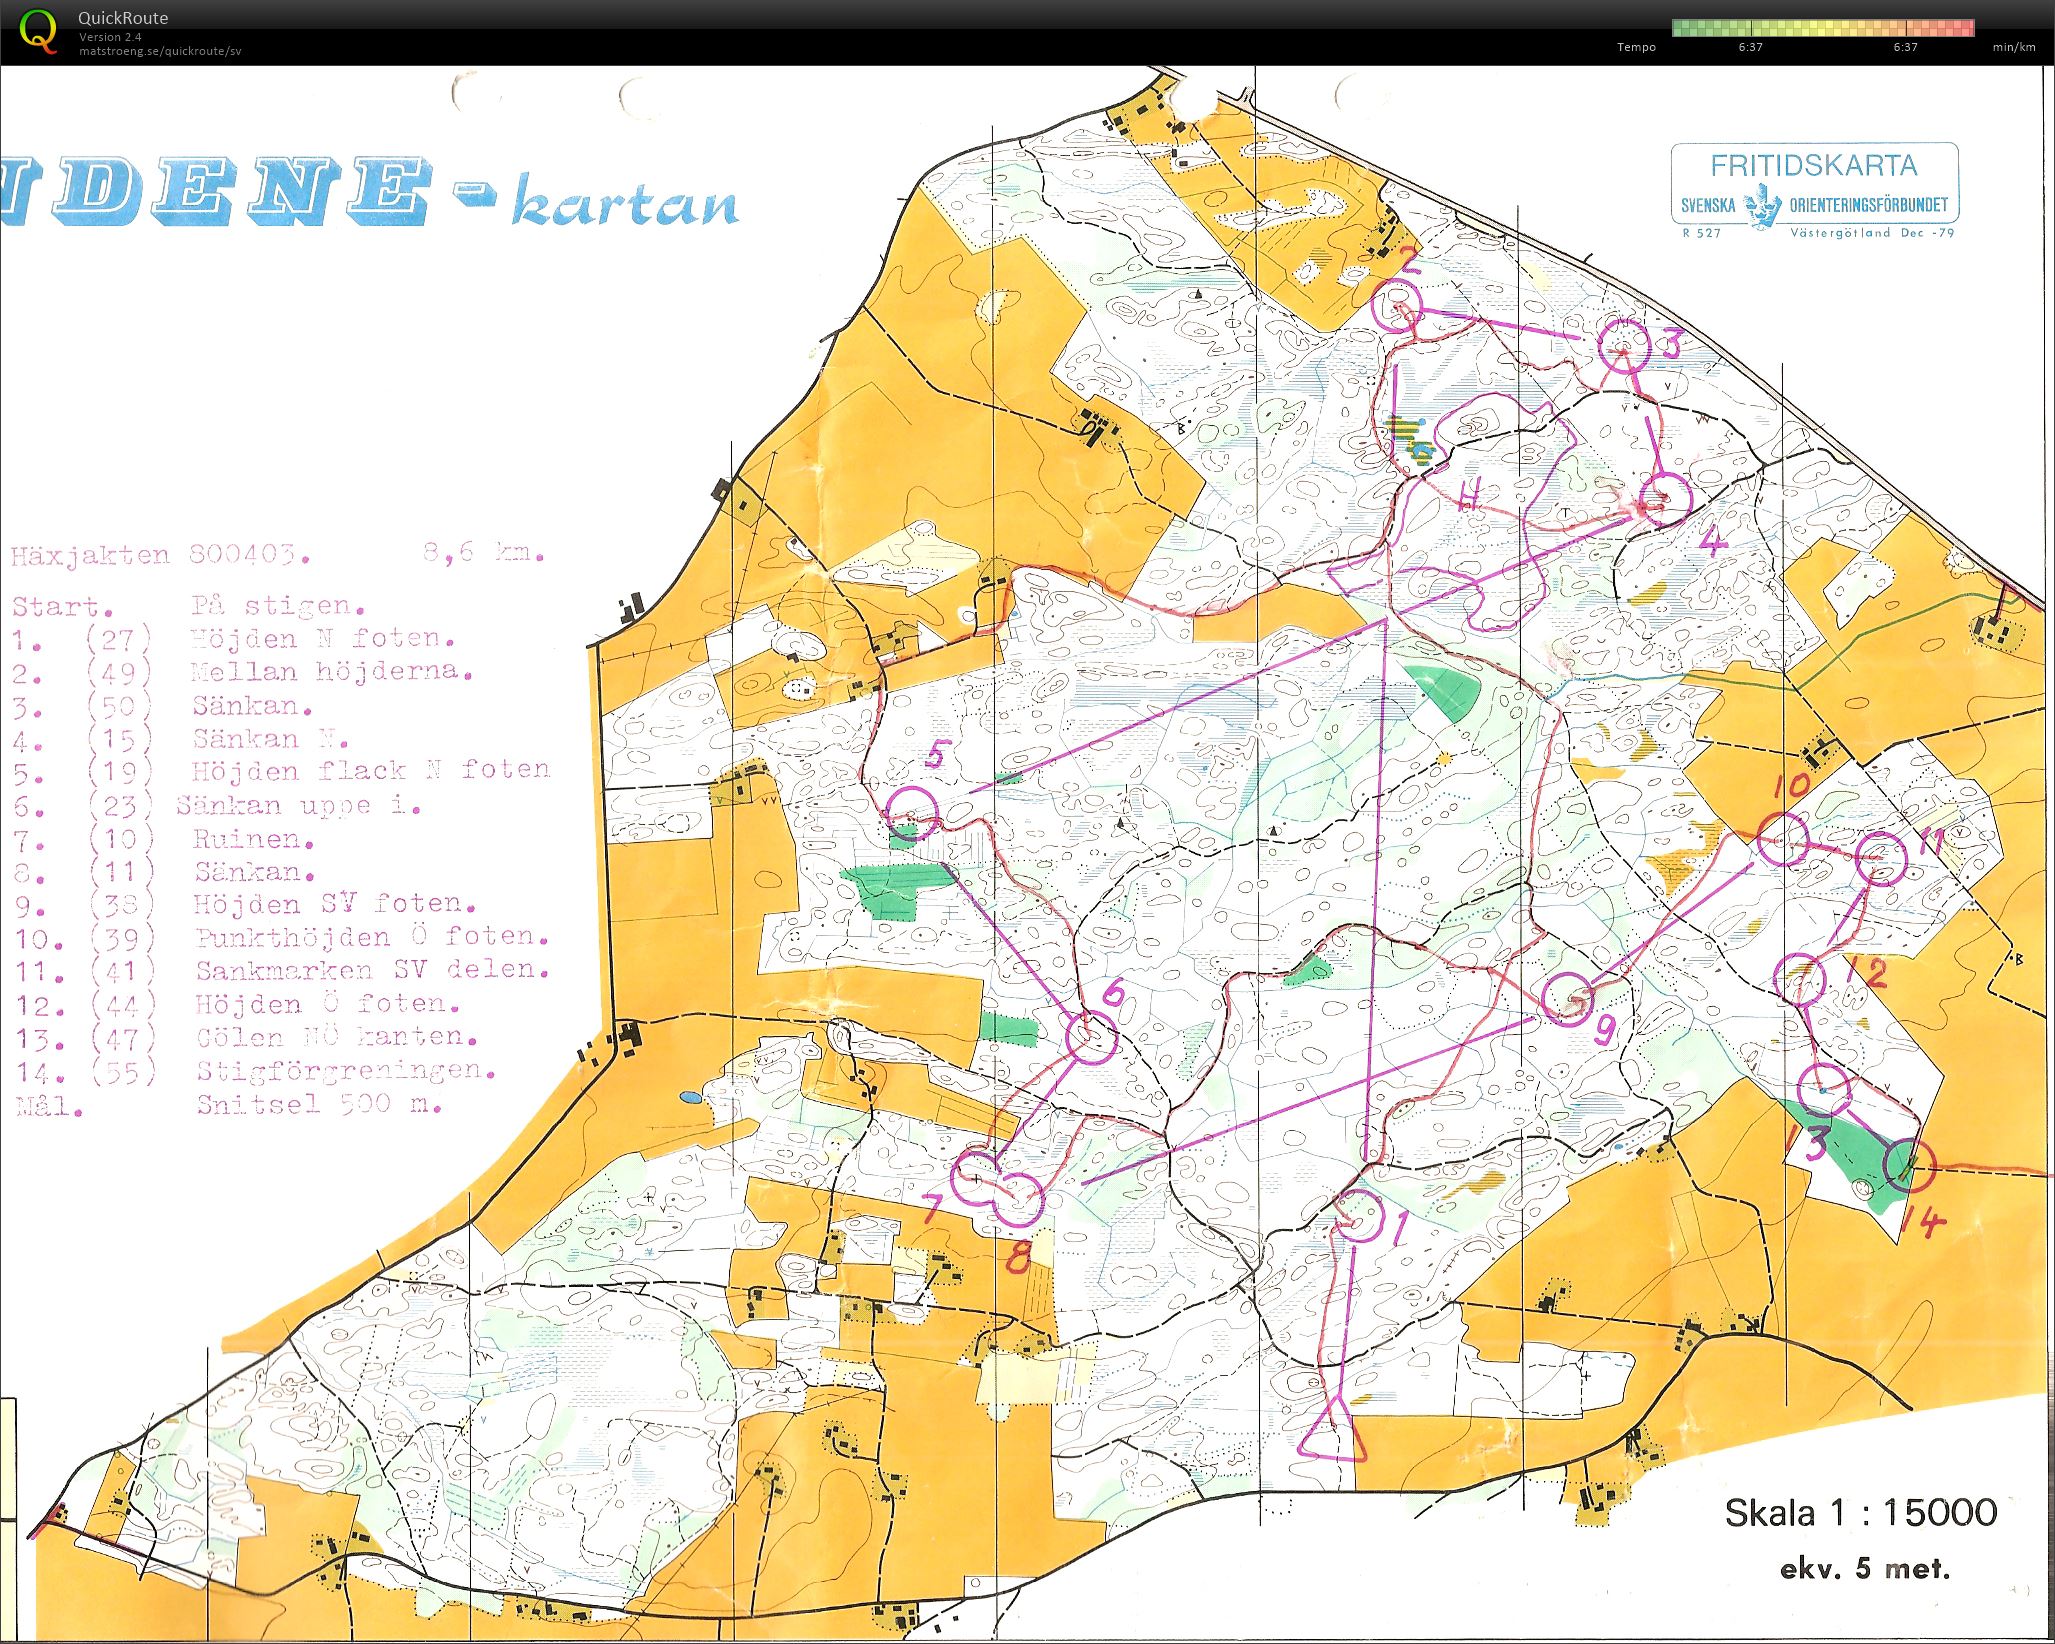Click description line 6 Sänkan uppe i
Image resolution: width=2055 pixels, height=1644 pixels.
[216, 805]
